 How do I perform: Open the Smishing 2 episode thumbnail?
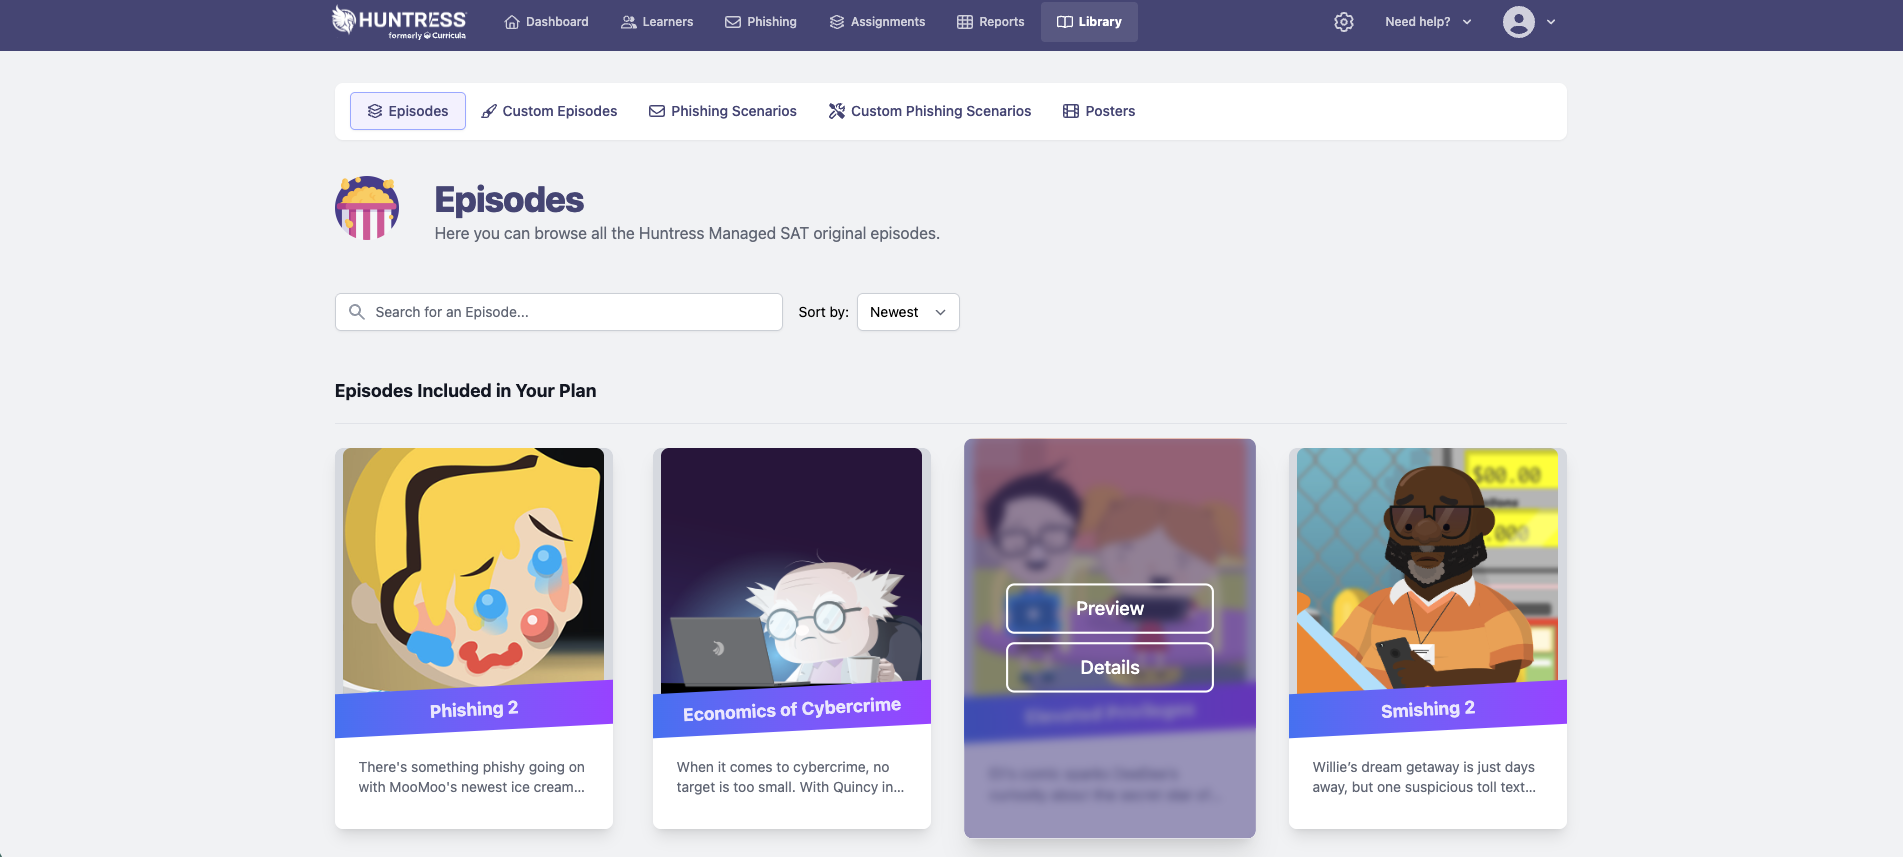(x=1427, y=572)
